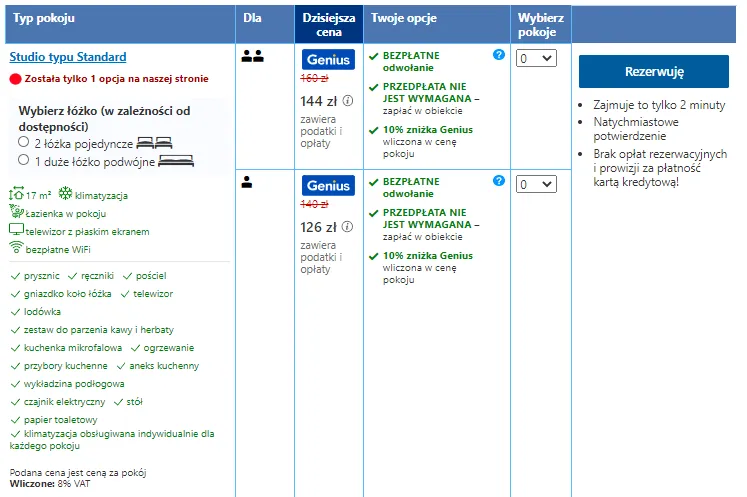This screenshot has height=497, width=747.
Task: Click green checkmark beside second PRZEDPŁATA NIE JEST WYMAGANA
Action: point(374,213)
